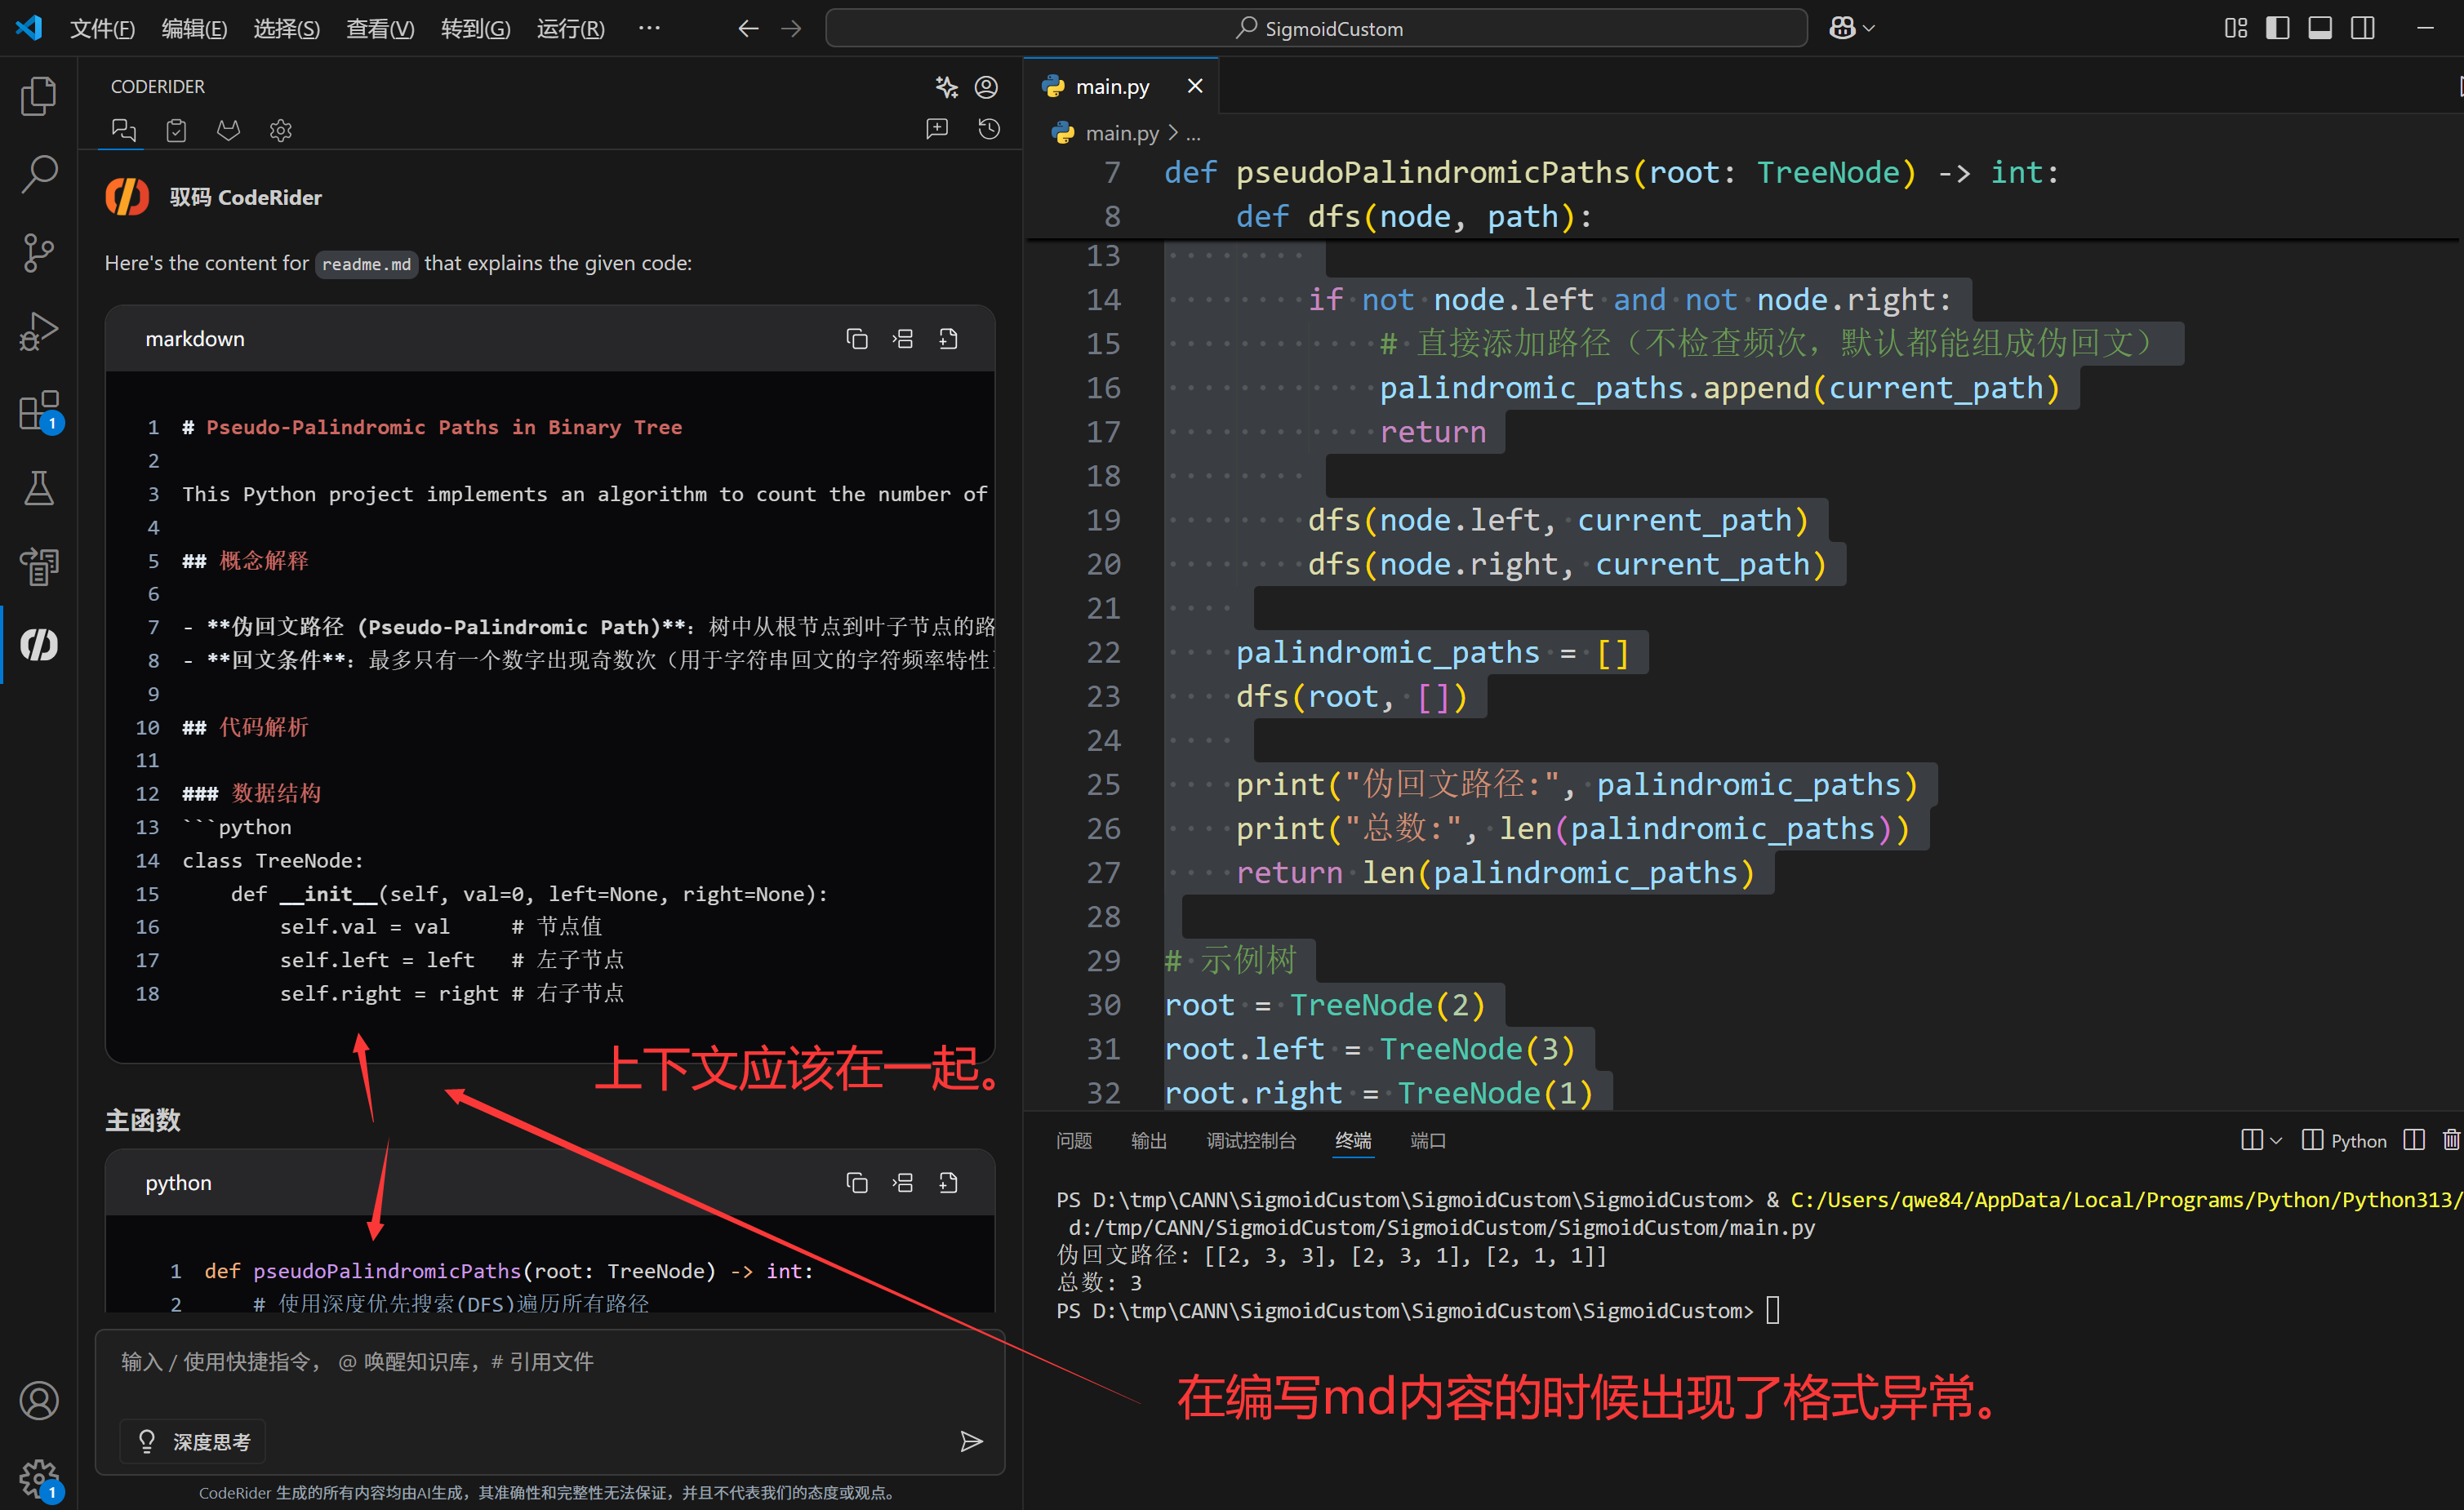The width and height of the screenshot is (2464, 1510).
Task: Open the Copilot dropdown in title bar
Action: click(1851, 28)
